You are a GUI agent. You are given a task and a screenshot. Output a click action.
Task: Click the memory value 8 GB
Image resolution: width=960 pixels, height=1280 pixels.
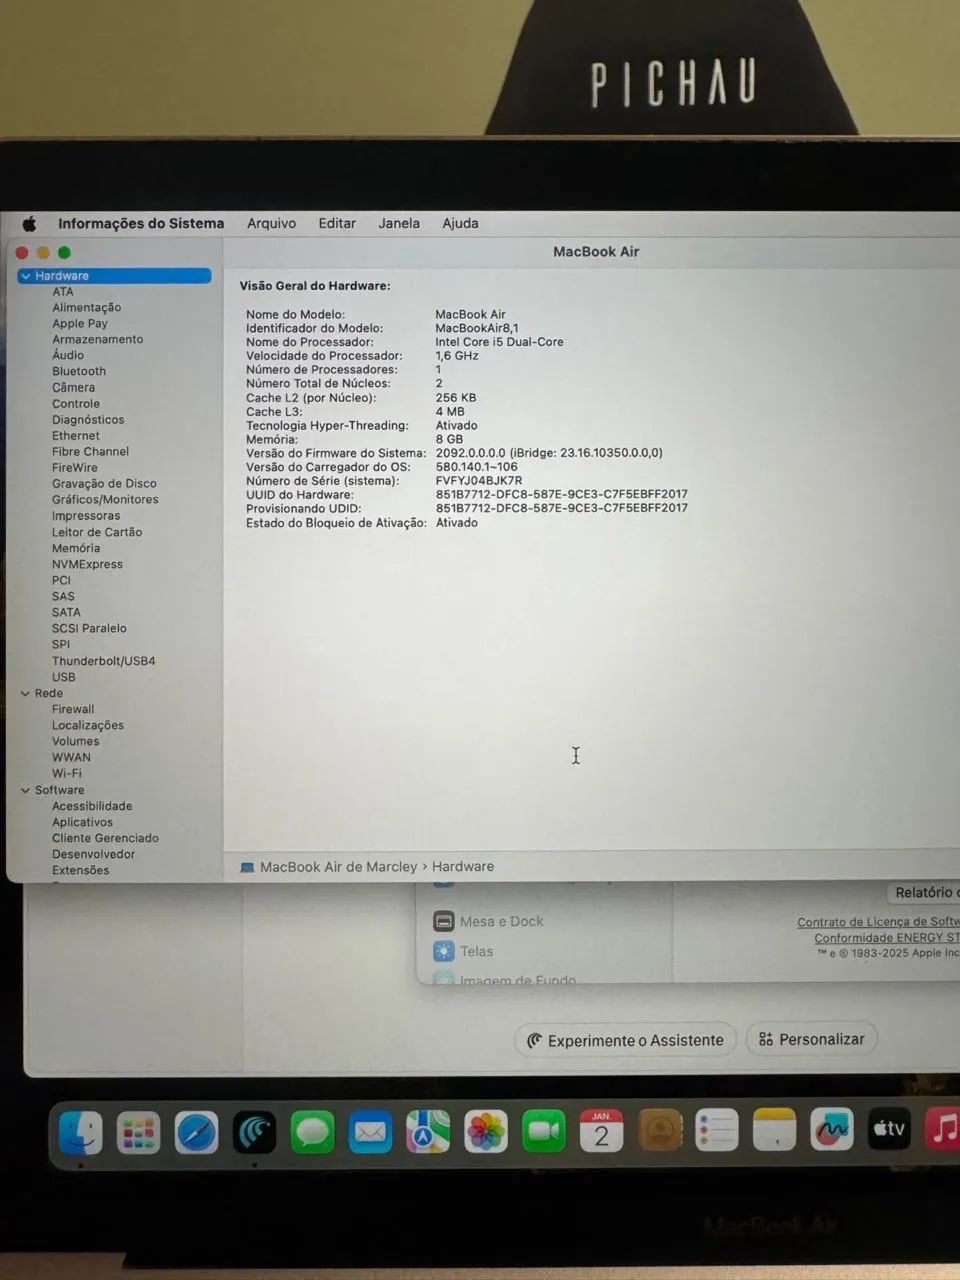(449, 439)
